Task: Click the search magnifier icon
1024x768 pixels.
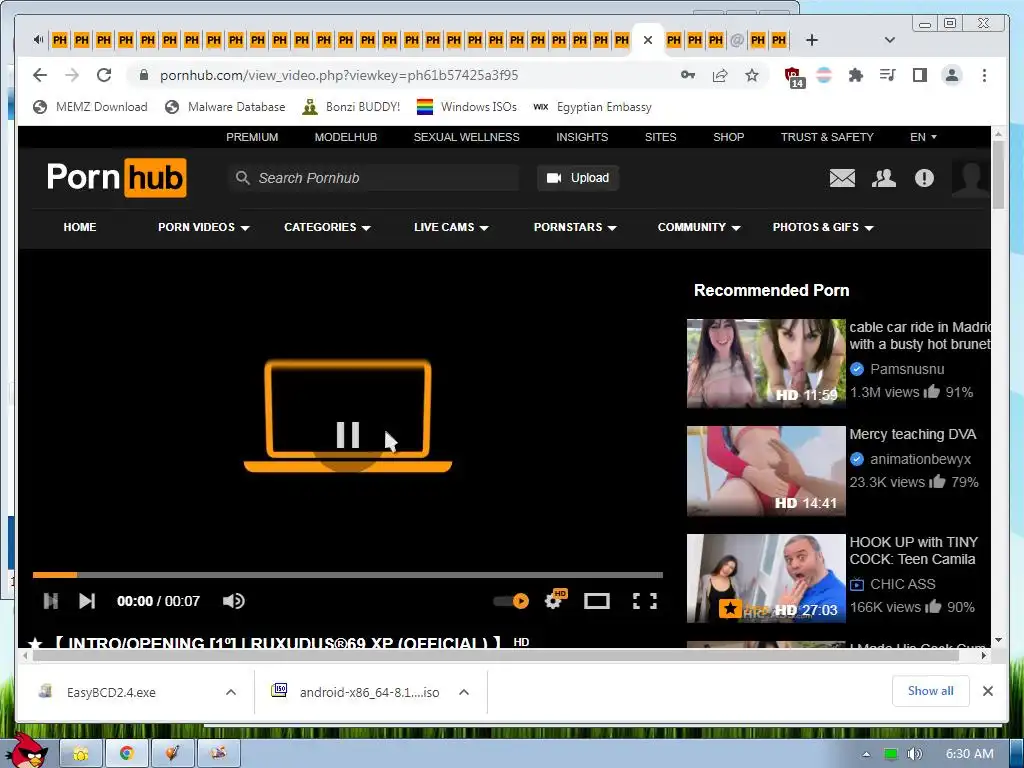Action: (x=242, y=178)
